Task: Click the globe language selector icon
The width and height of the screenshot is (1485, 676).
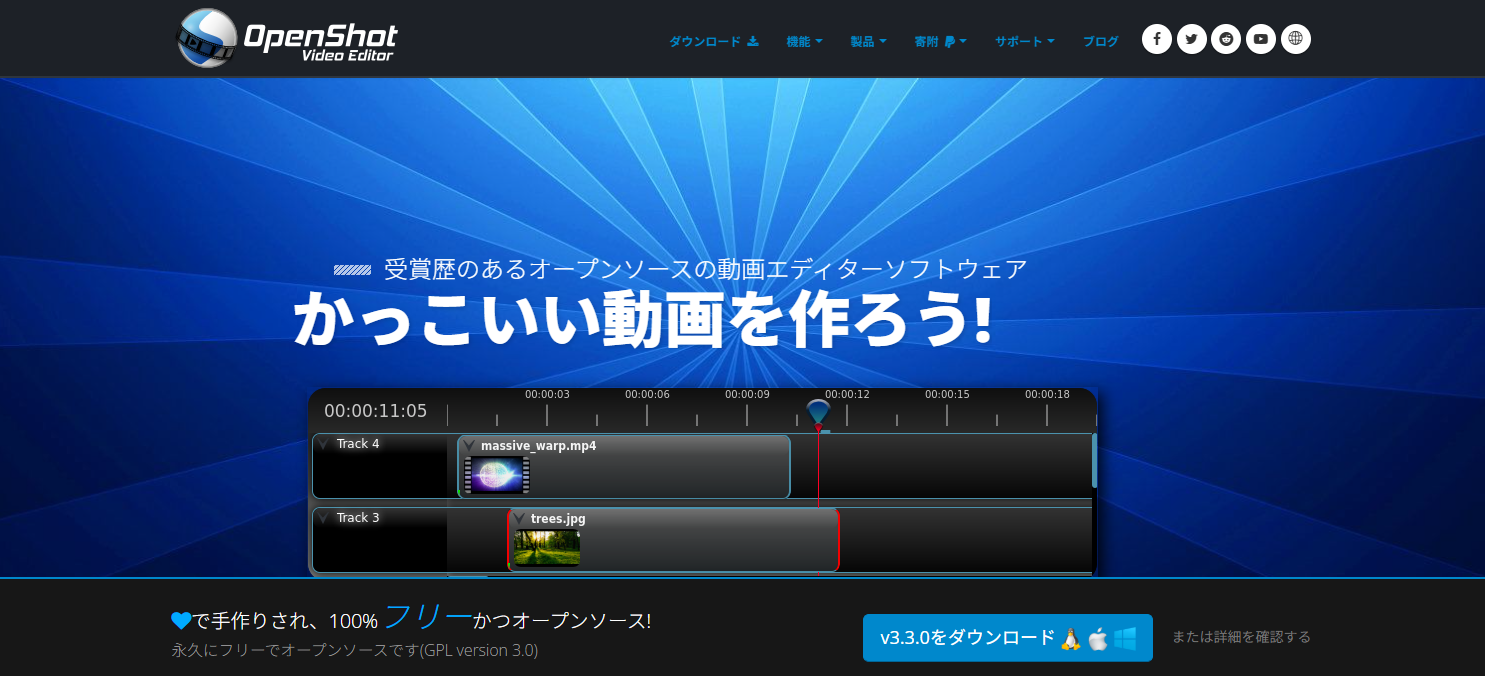Action: (1296, 39)
